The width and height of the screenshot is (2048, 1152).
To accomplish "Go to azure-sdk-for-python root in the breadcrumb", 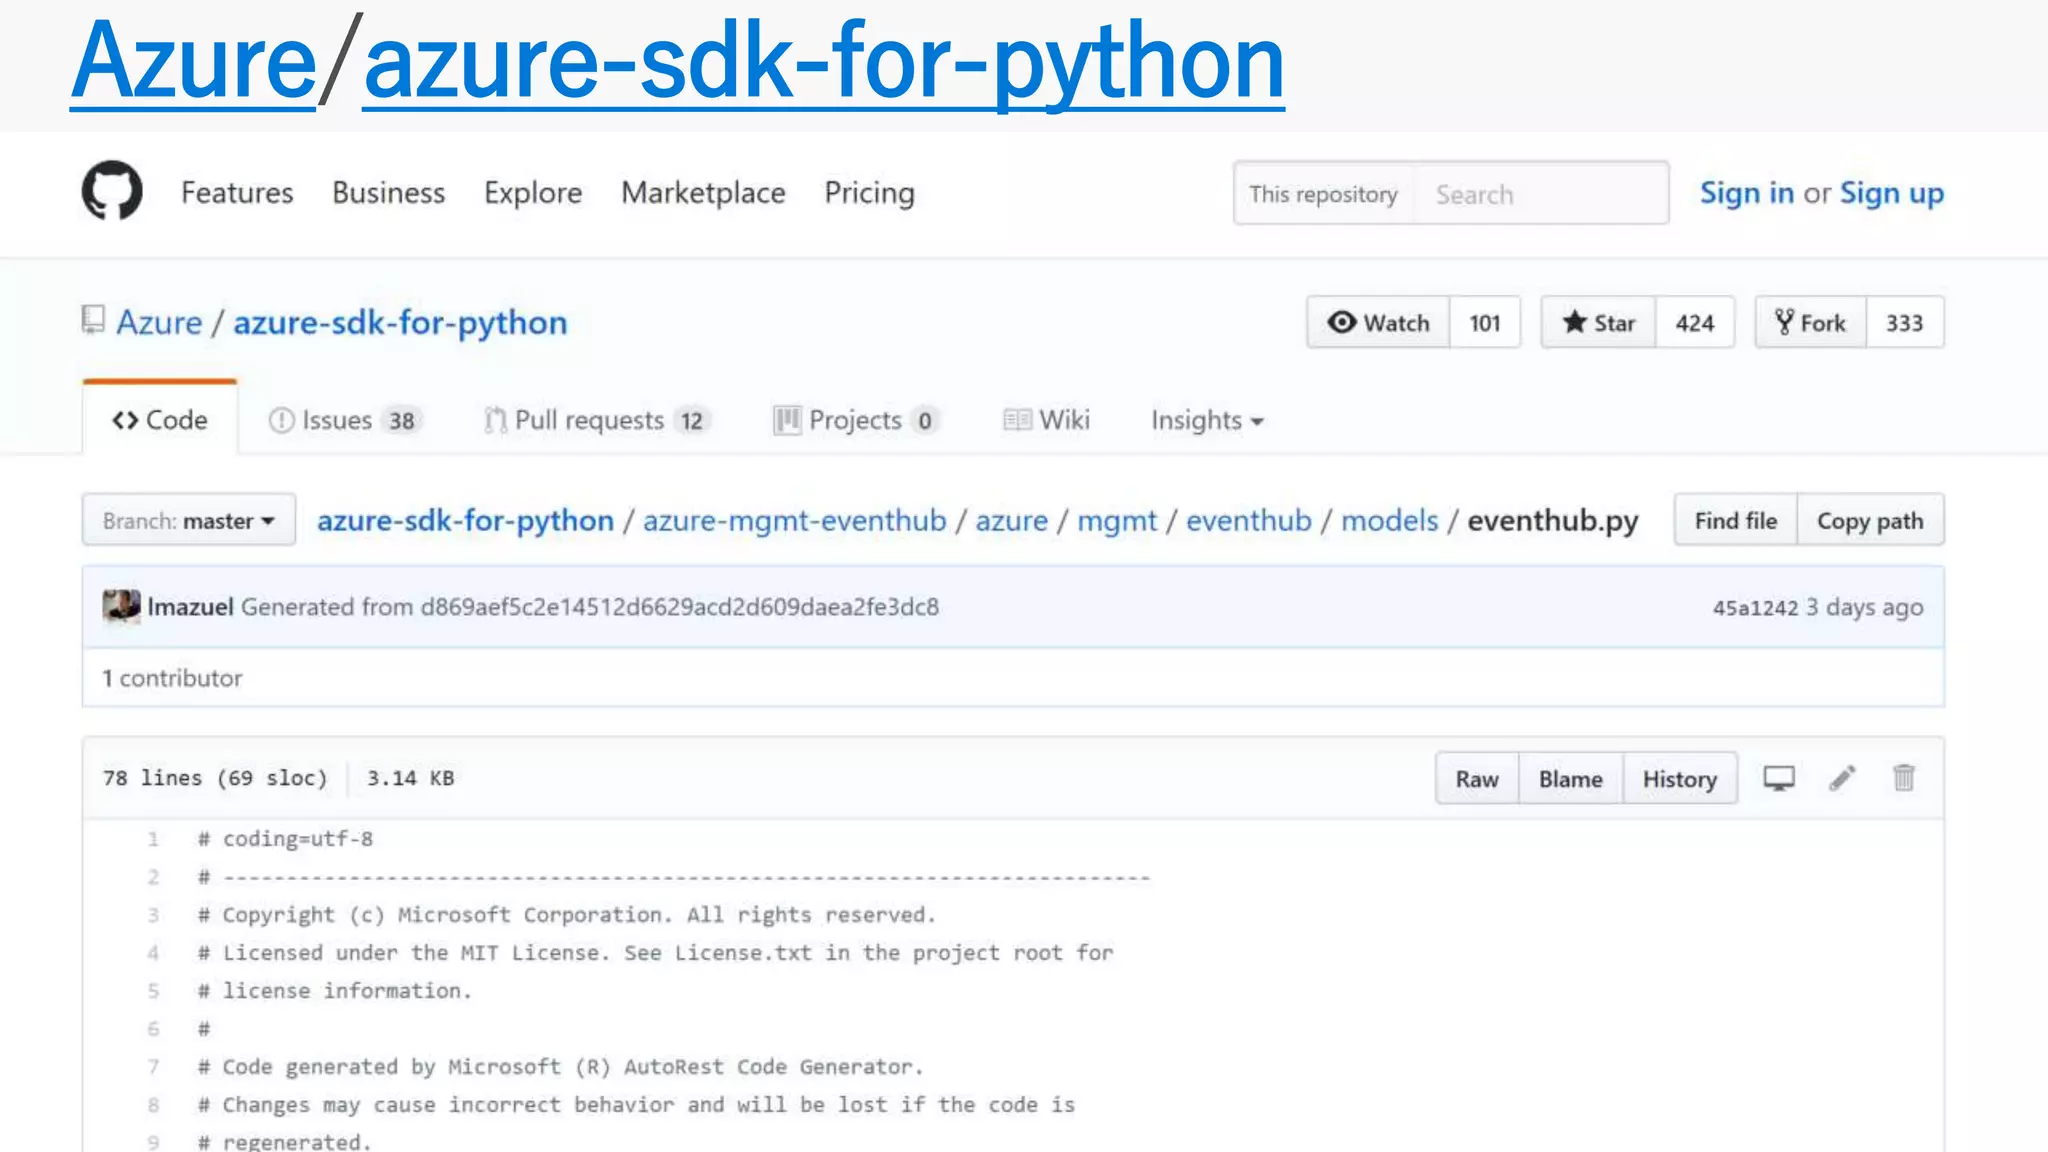I will pyautogui.click(x=465, y=520).
